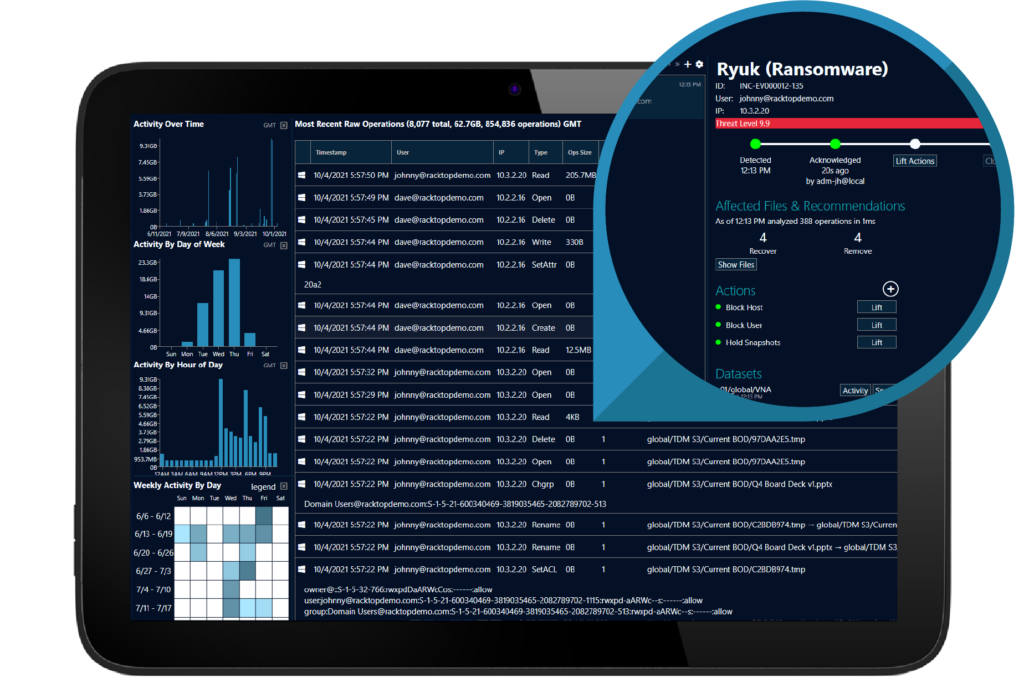The width and height of the screenshot is (1024, 677).
Task: Click the Recover count of 4
Action: click(763, 238)
